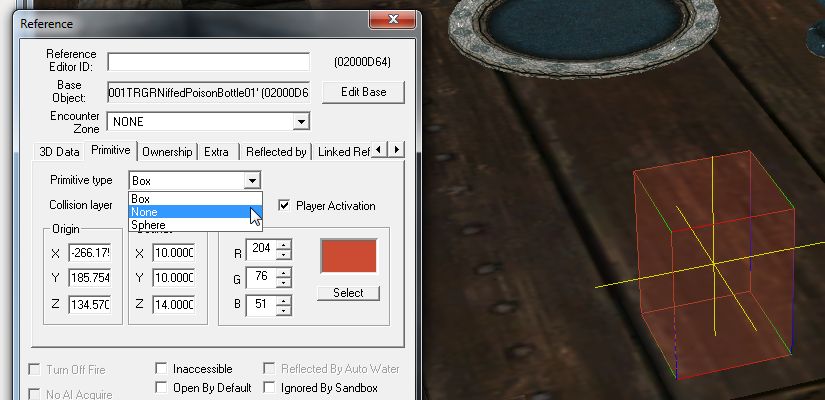Click the R color value 204 field

tap(260, 248)
